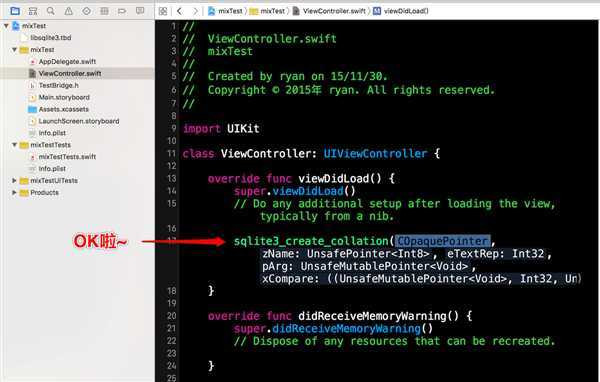
Task: Open the Symbol navigator icon
Action: click(33, 11)
